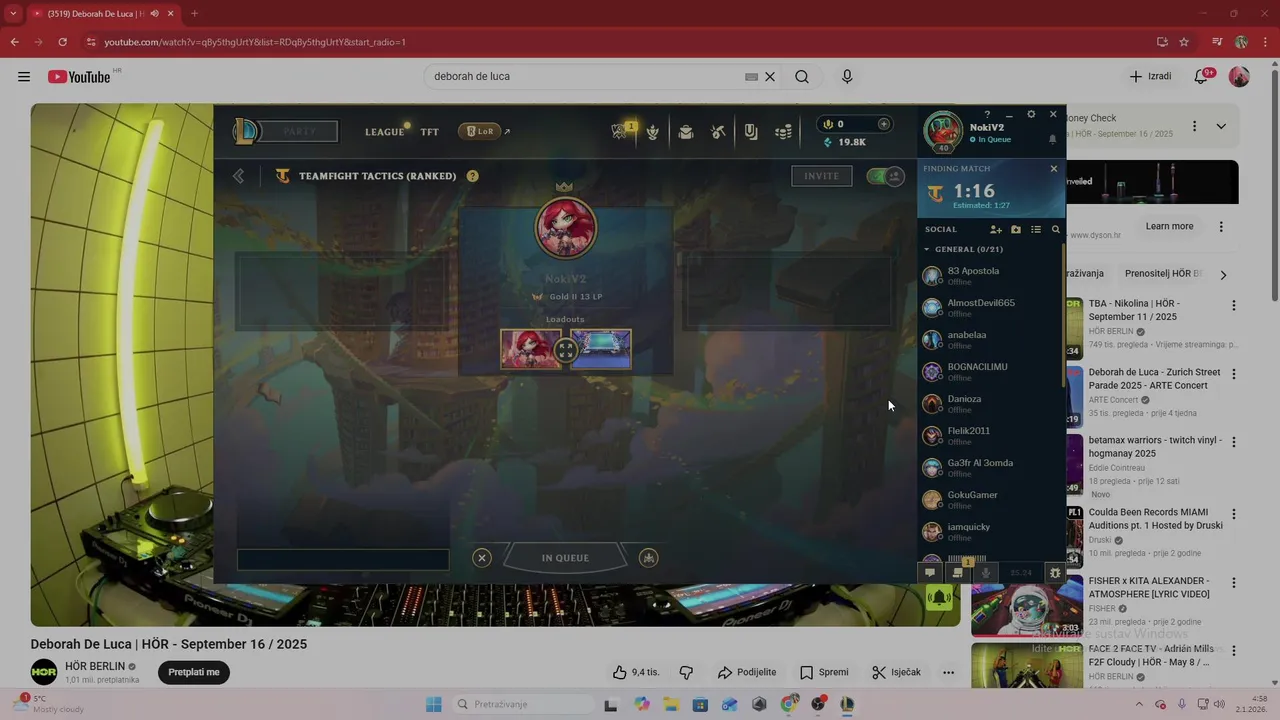Click Learn more on the Dyson ad
This screenshot has height=720, width=1280.
(x=1169, y=226)
